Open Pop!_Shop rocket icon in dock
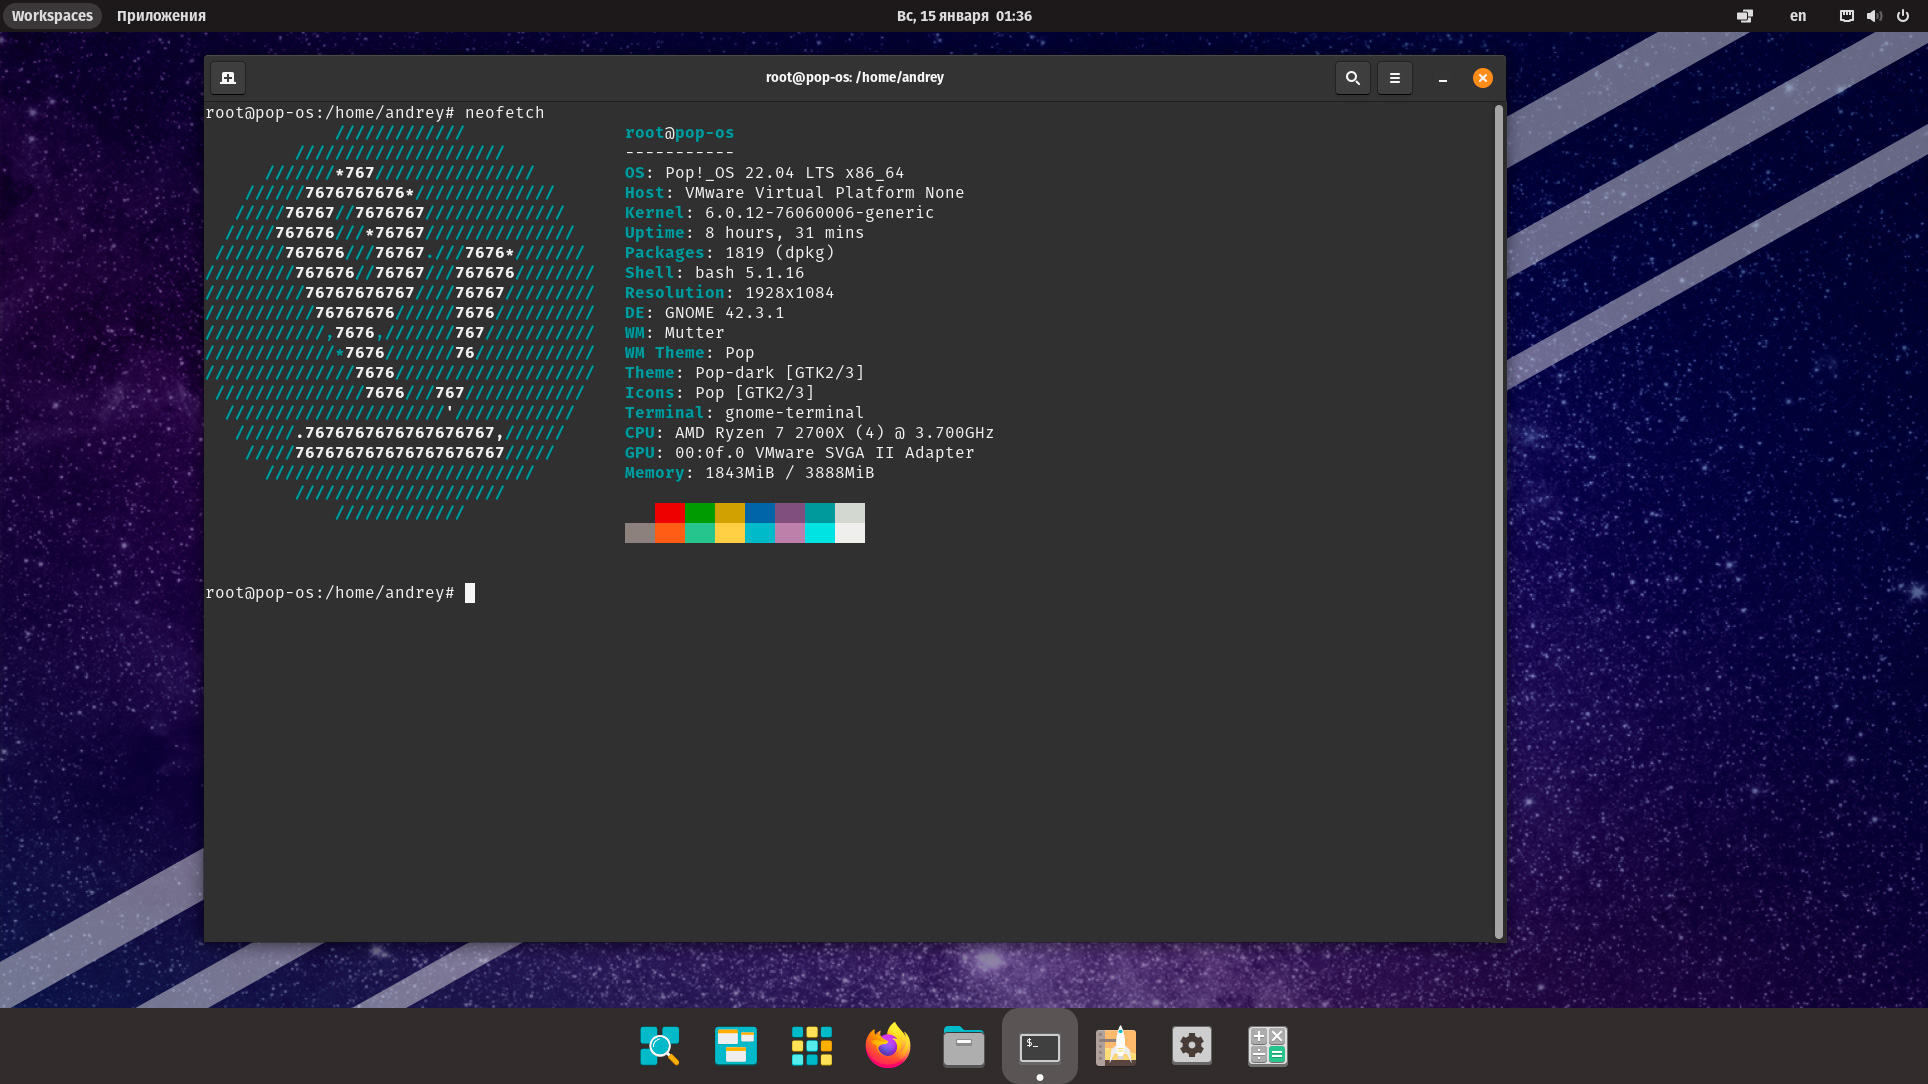 point(1116,1046)
